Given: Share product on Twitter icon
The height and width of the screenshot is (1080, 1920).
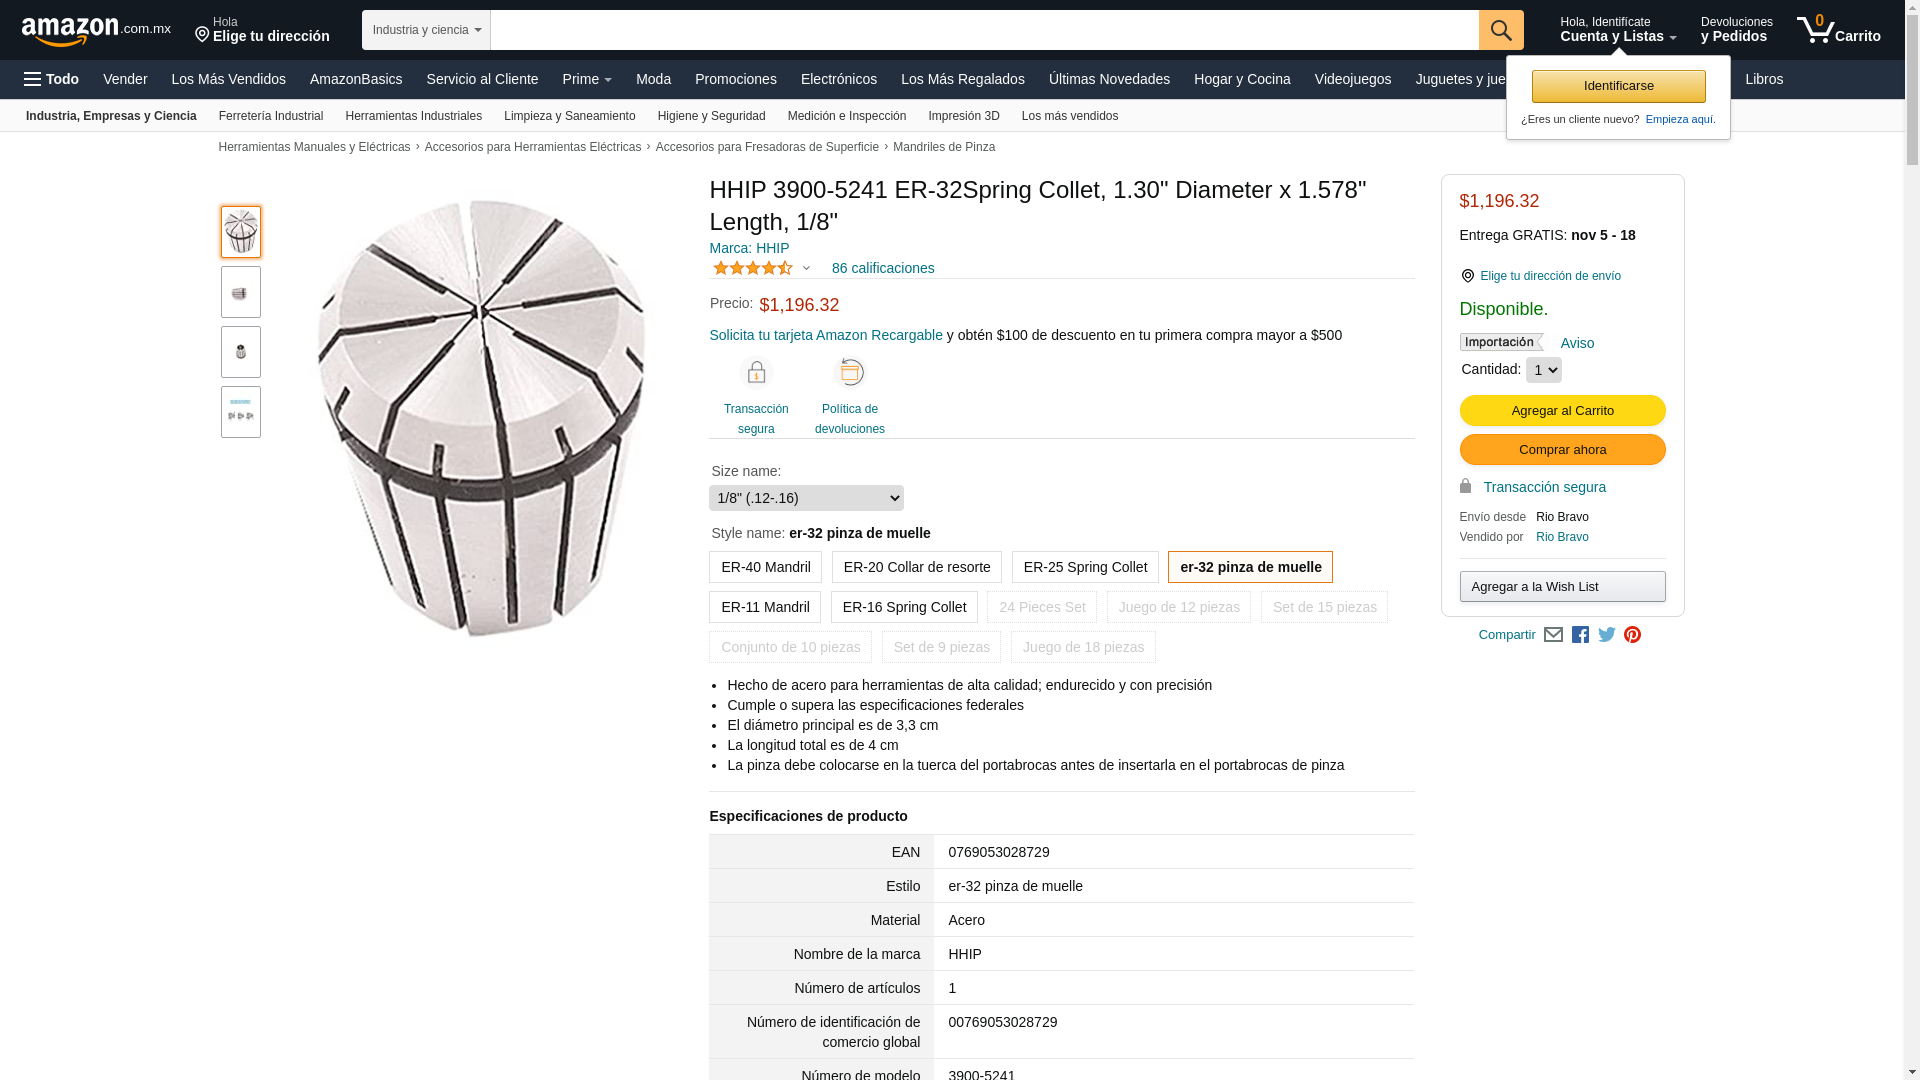Looking at the screenshot, I should coord(1606,635).
